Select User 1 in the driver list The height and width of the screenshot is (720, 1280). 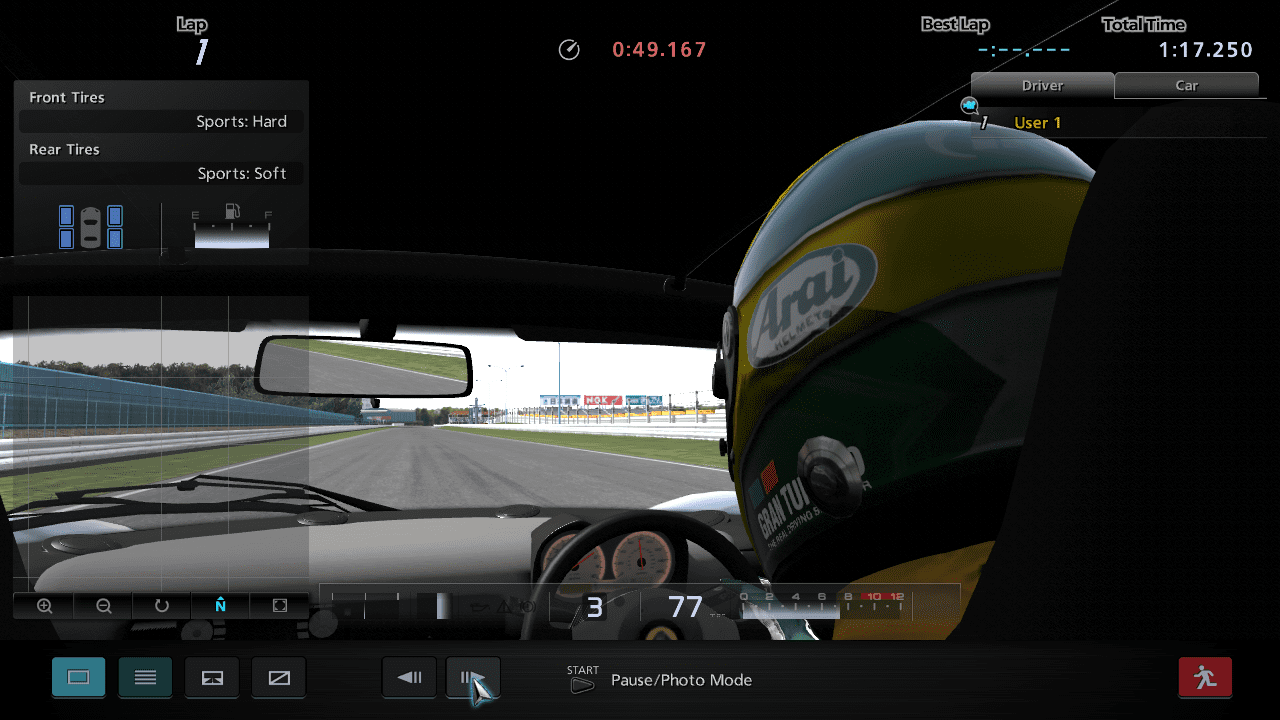[x=1037, y=123]
